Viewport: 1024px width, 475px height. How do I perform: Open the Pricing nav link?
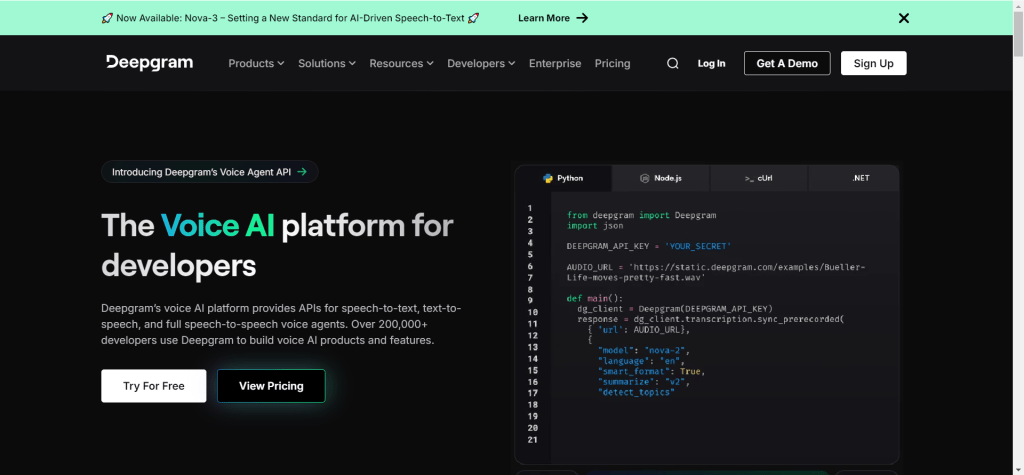click(x=612, y=63)
